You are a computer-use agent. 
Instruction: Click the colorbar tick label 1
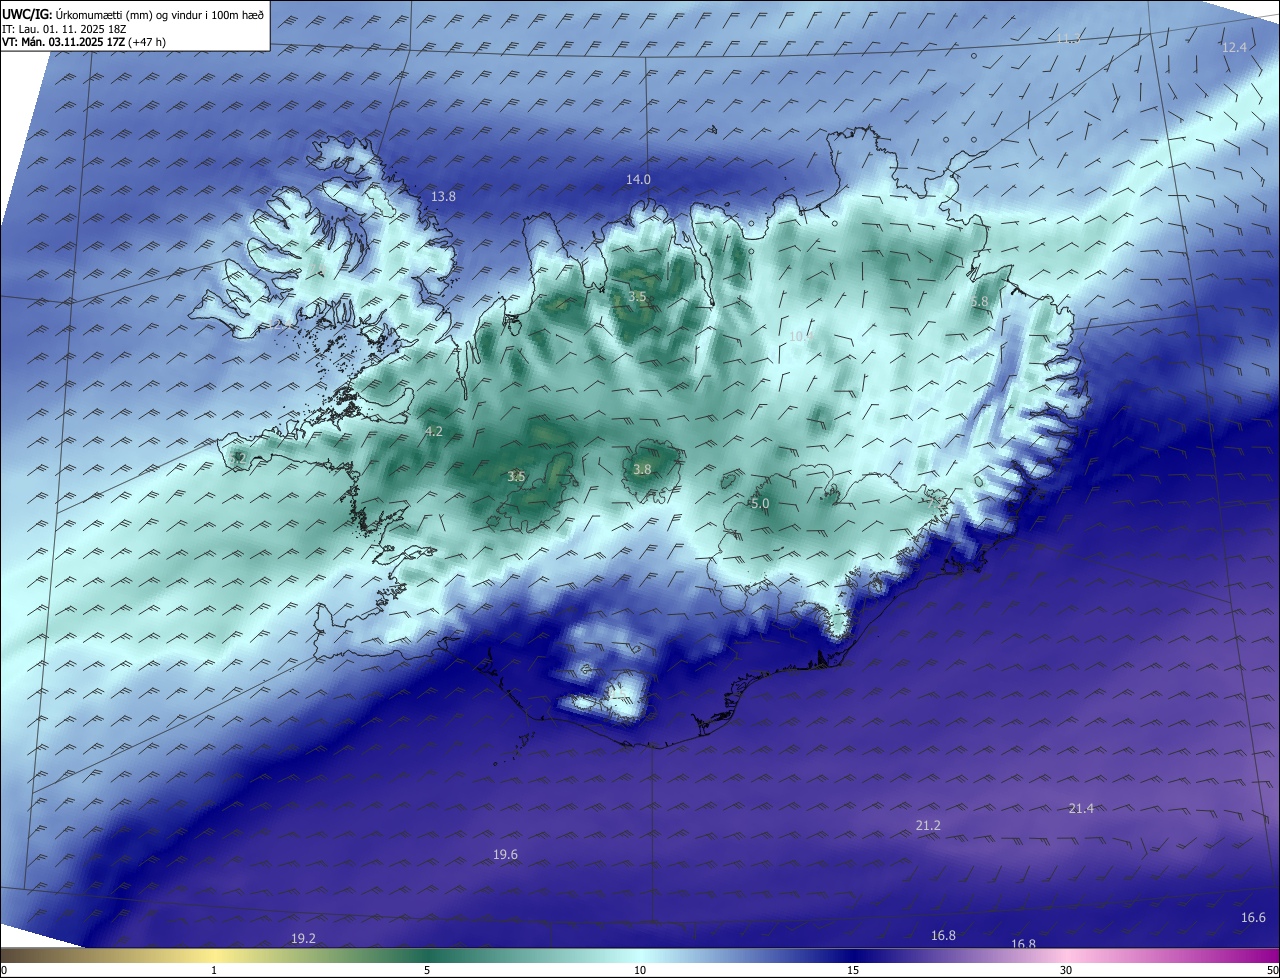214,970
